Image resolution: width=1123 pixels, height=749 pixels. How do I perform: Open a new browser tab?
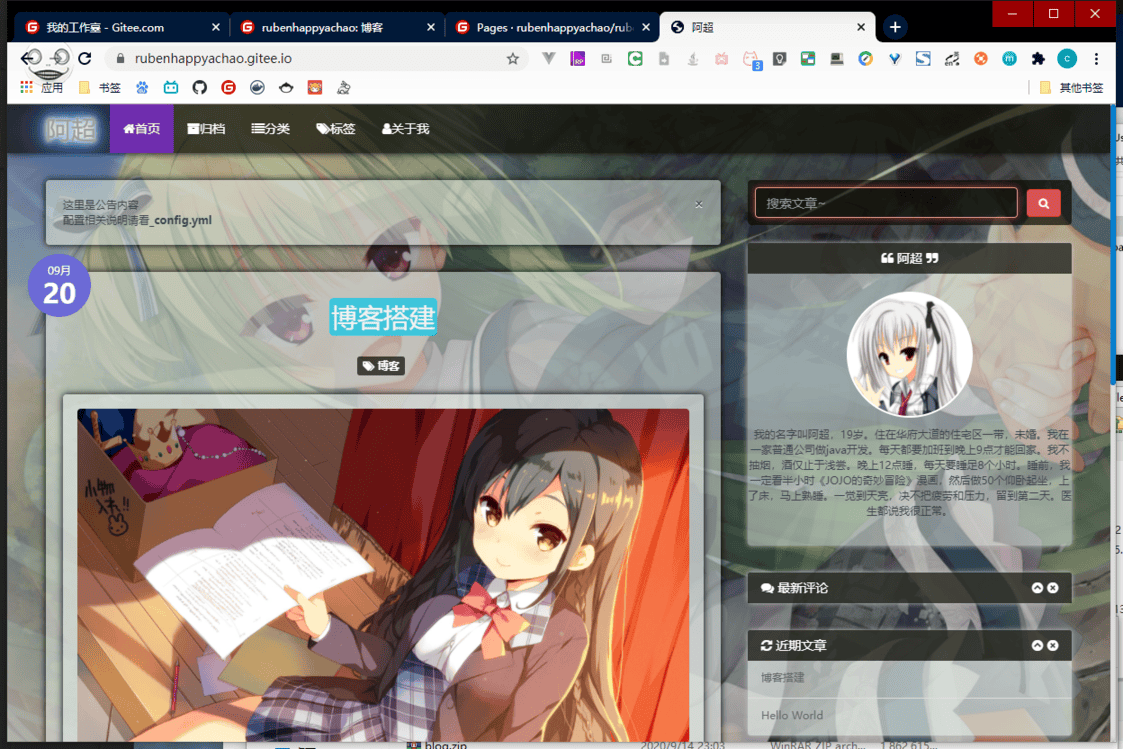(895, 27)
